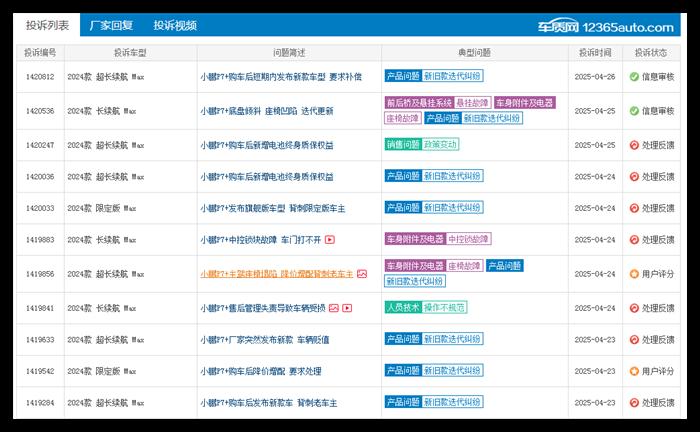Click green check status icon for complaint 1420812
The height and width of the screenshot is (432, 700).
tap(634, 77)
